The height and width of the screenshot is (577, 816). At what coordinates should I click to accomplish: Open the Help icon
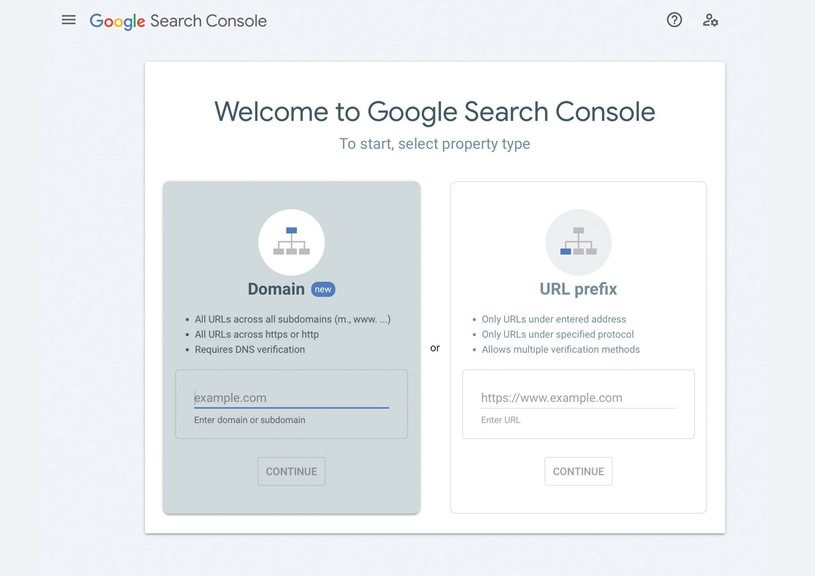[674, 20]
